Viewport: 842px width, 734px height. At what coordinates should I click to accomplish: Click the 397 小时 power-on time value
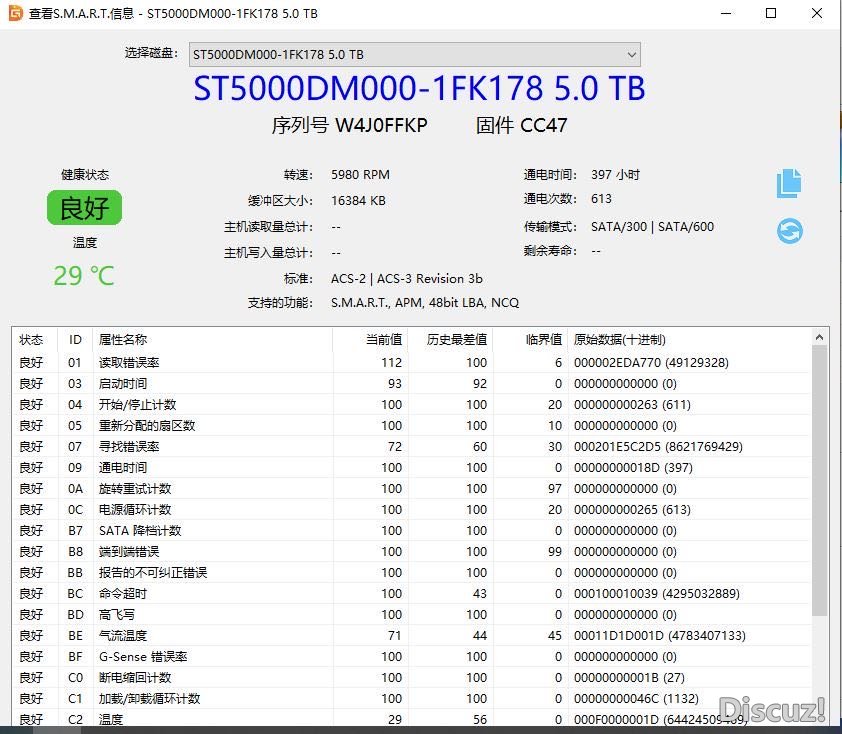(x=615, y=175)
